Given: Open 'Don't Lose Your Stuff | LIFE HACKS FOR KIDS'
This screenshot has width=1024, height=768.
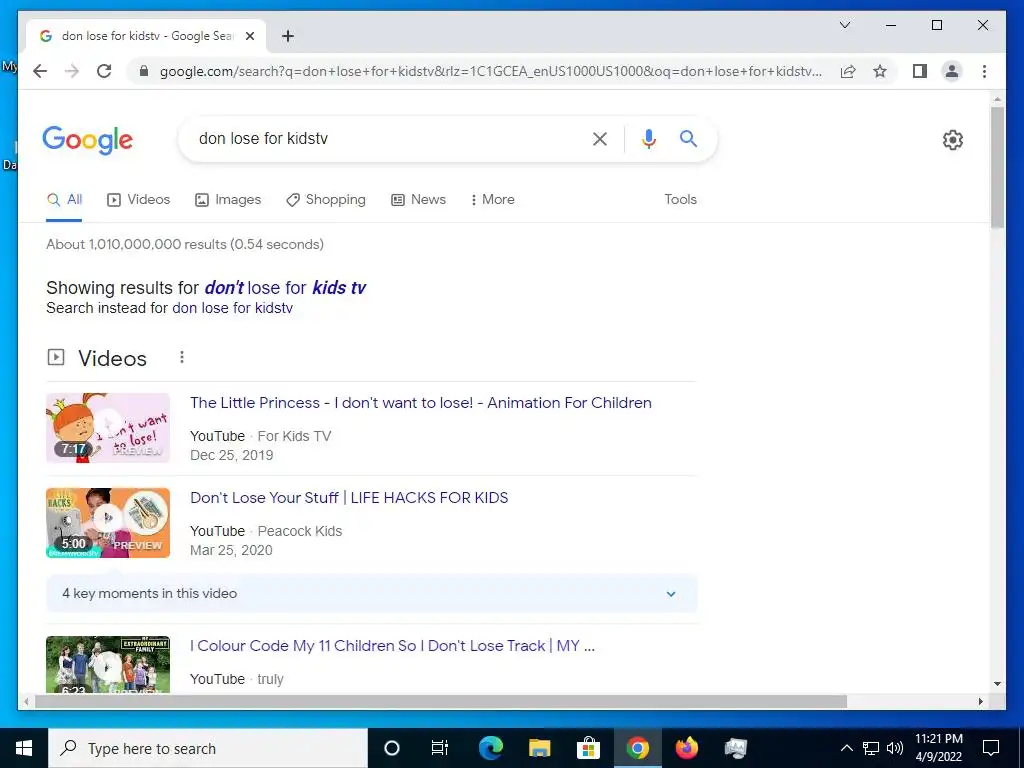Looking at the screenshot, I should pyautogui.click(x=349, y=498).
